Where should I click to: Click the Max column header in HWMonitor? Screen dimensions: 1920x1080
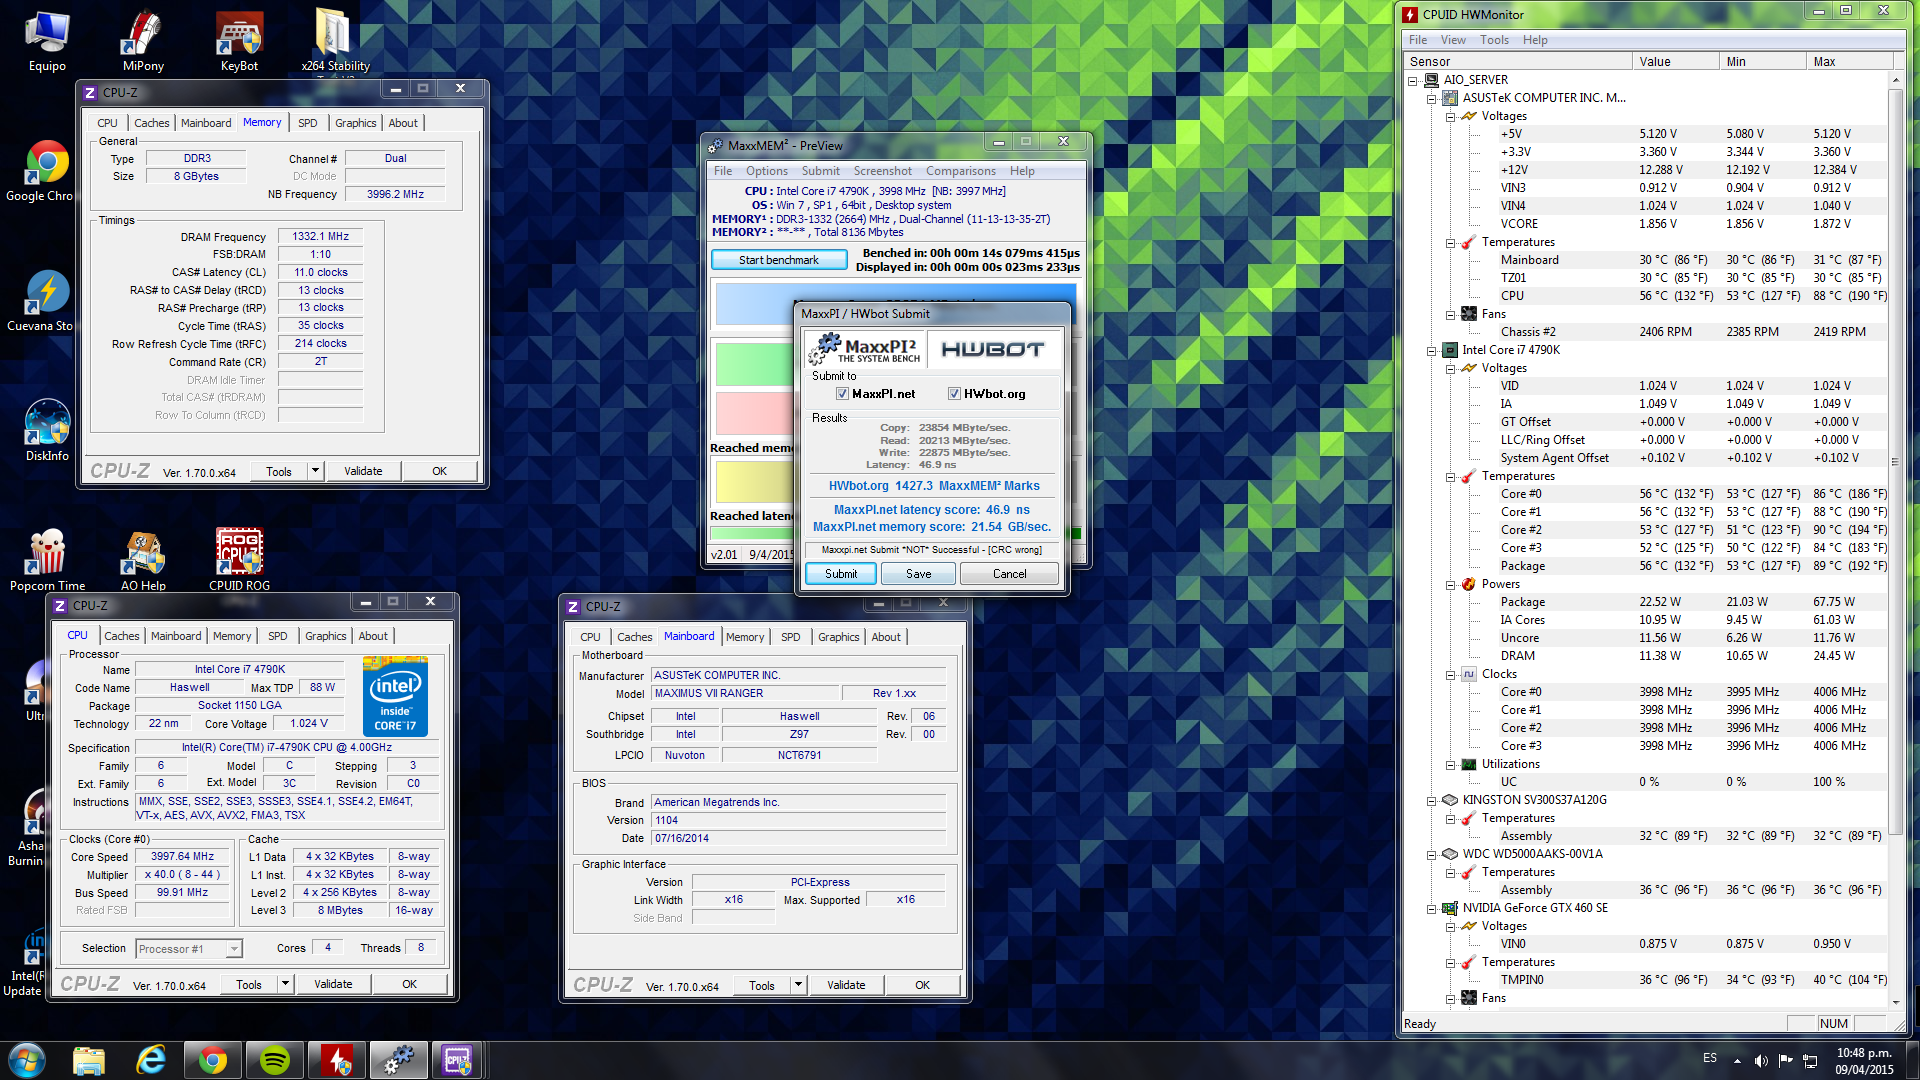tap(1850, 61)
